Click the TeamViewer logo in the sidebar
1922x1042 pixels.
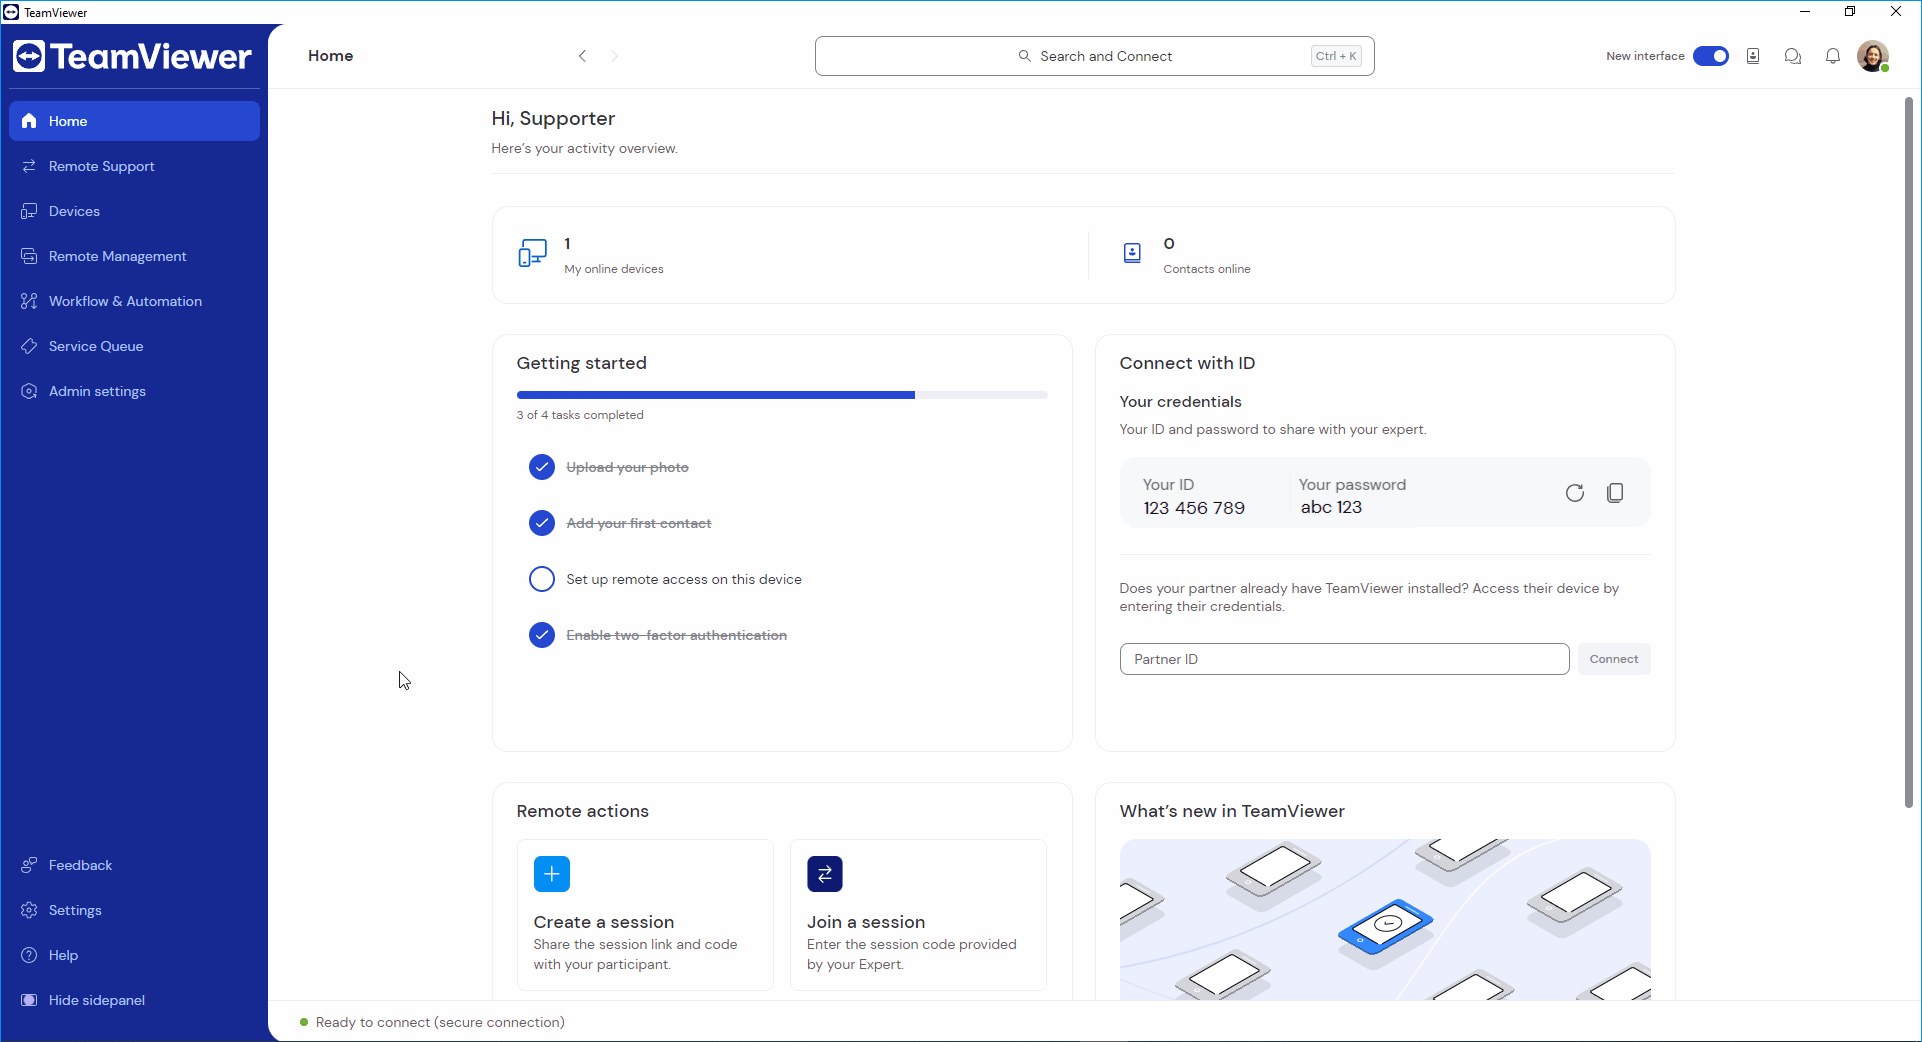pos(132,56)
